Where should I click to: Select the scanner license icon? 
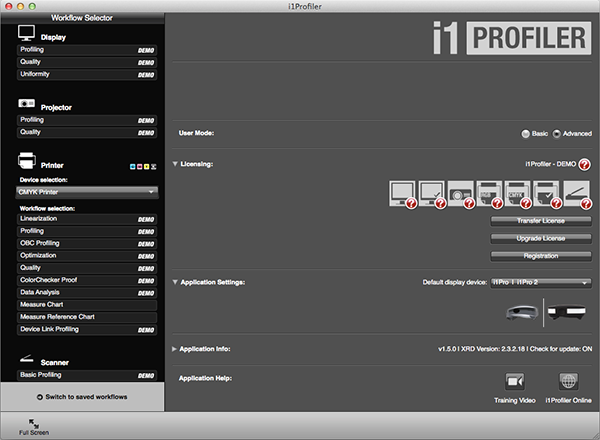point(576,194)
